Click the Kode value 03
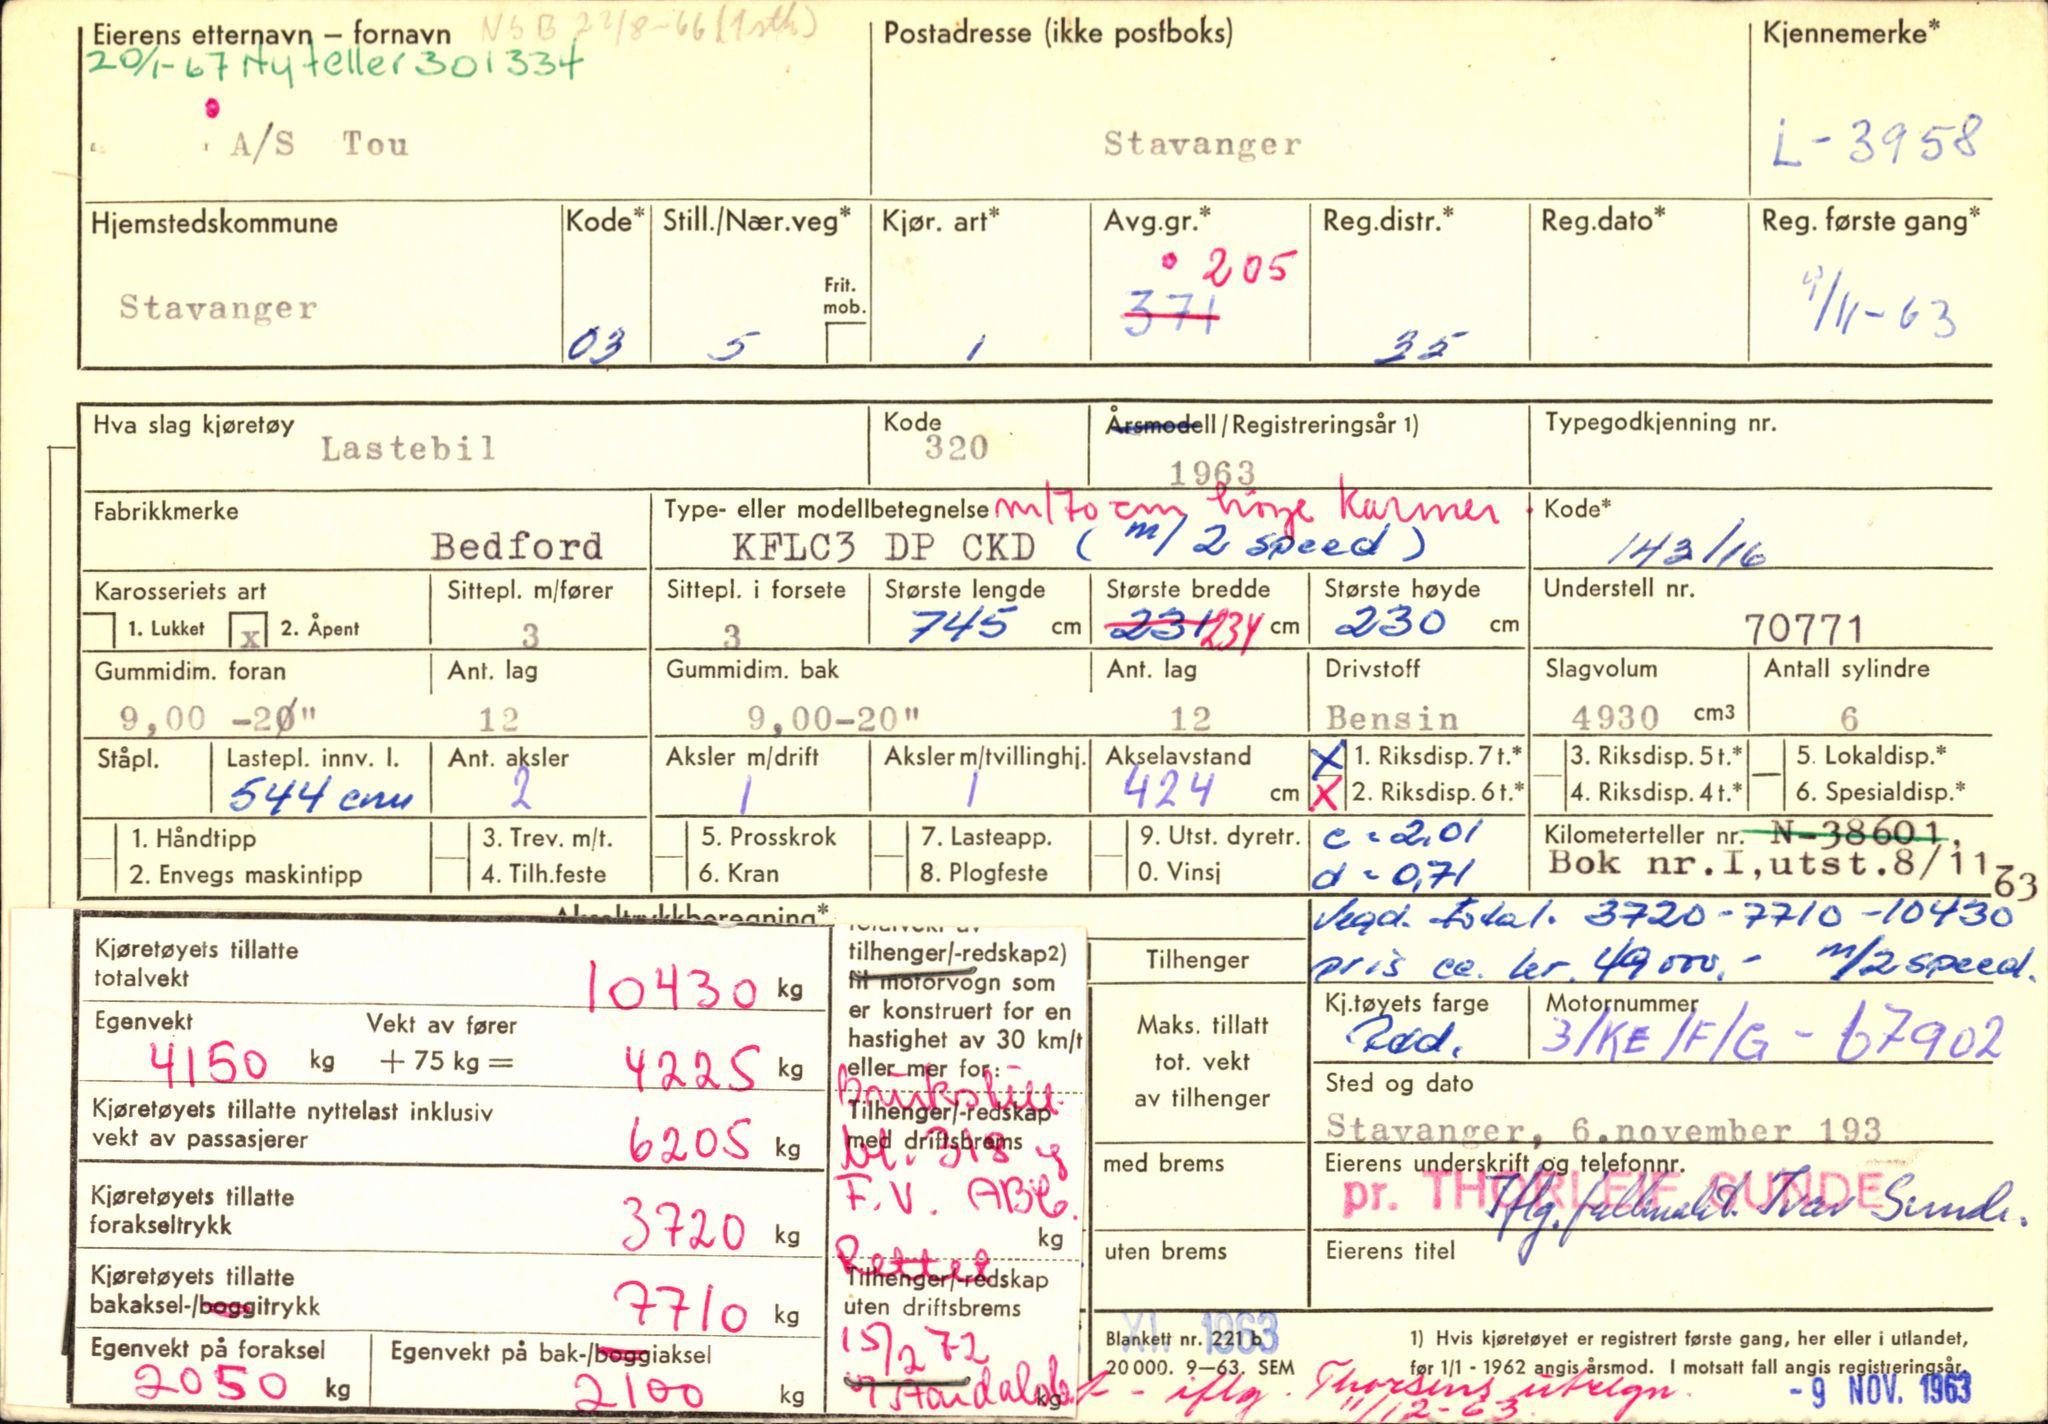Image resolution: width=2048 pixels, height=1424 pixels. (x=596, y=345)
